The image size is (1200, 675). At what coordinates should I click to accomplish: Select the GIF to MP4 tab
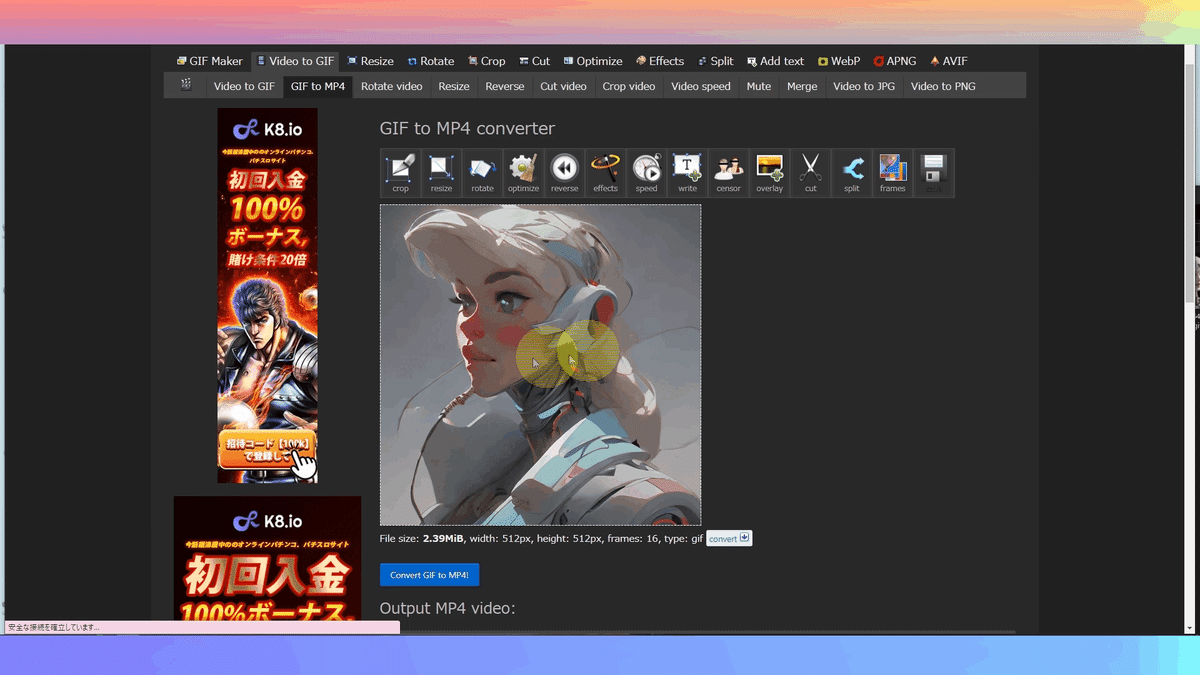[x=318, y=86]
